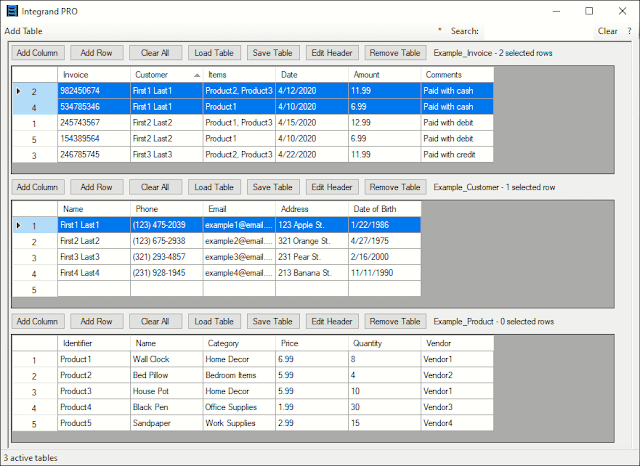Click invoice cell 245743567
Viewport: 640px width, 466px height.
(94, 122)
